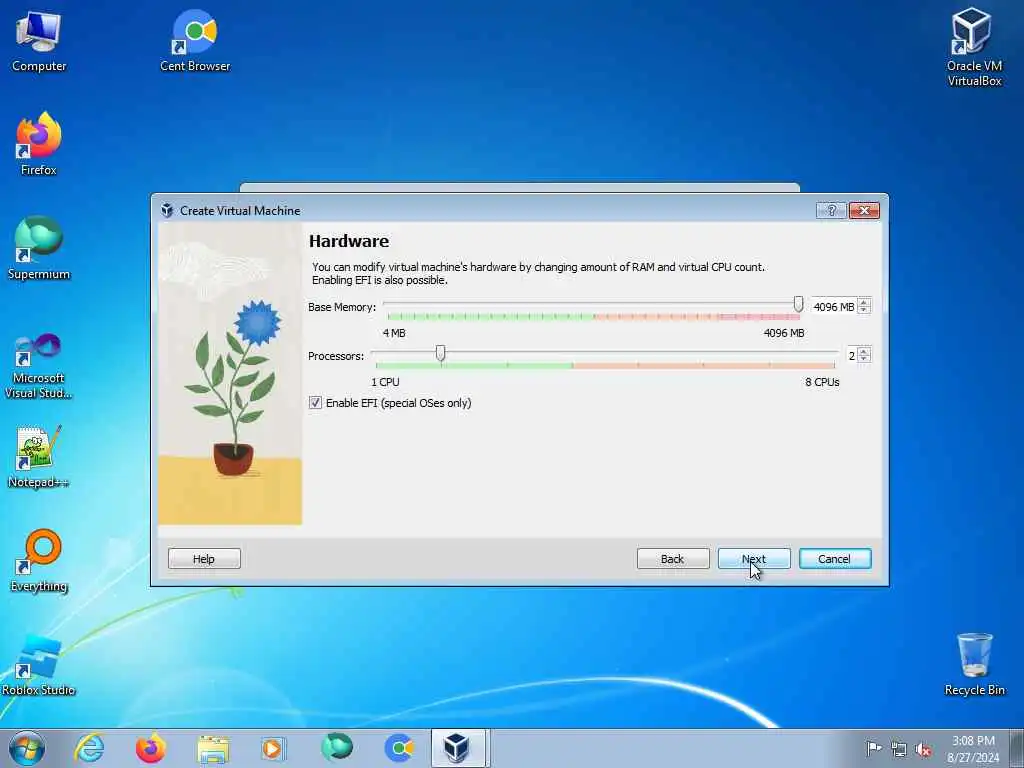Select the Everything search desktop shortcut
This screenshot has height=768, width=1024.
pyautogui.click(x=39, y=561)
